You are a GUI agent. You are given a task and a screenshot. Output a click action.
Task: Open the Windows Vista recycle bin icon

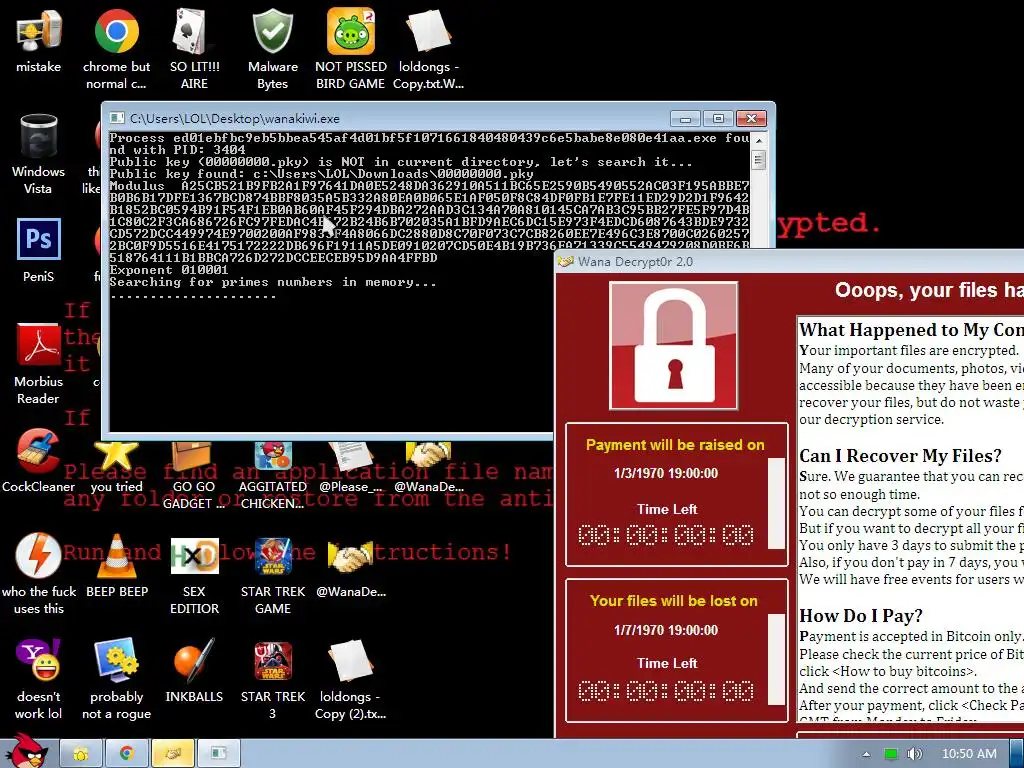tap(39, 153)
